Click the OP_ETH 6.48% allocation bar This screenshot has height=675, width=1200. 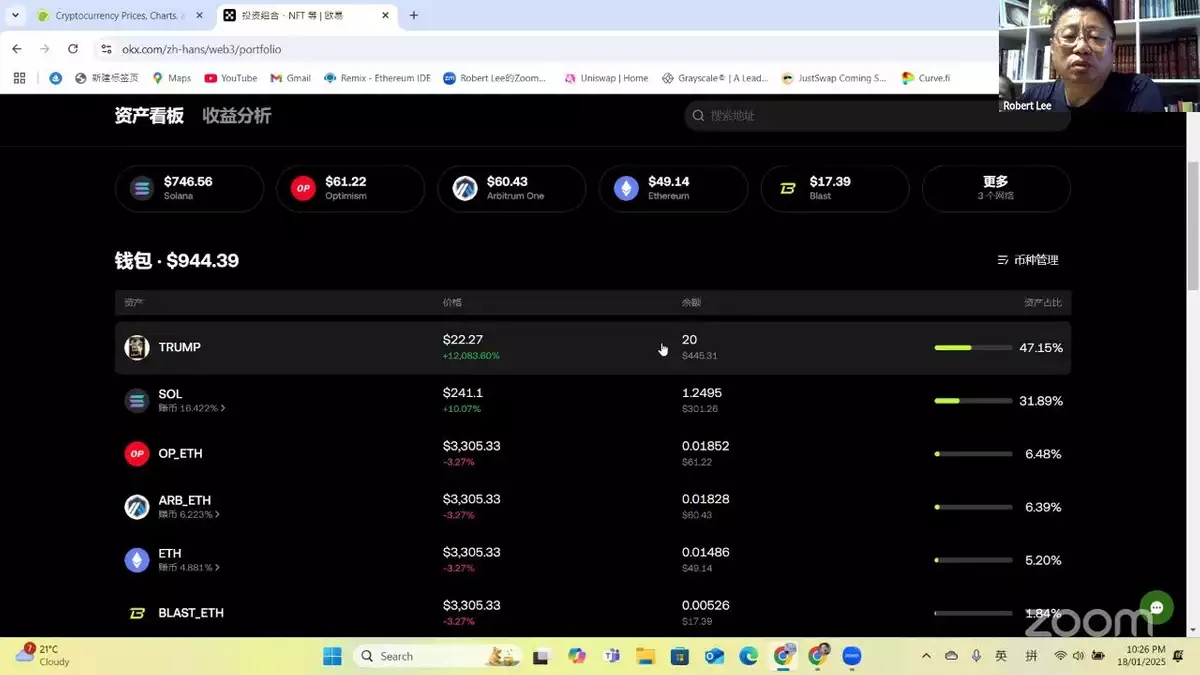pyautogui.click(x=973, y=454)
